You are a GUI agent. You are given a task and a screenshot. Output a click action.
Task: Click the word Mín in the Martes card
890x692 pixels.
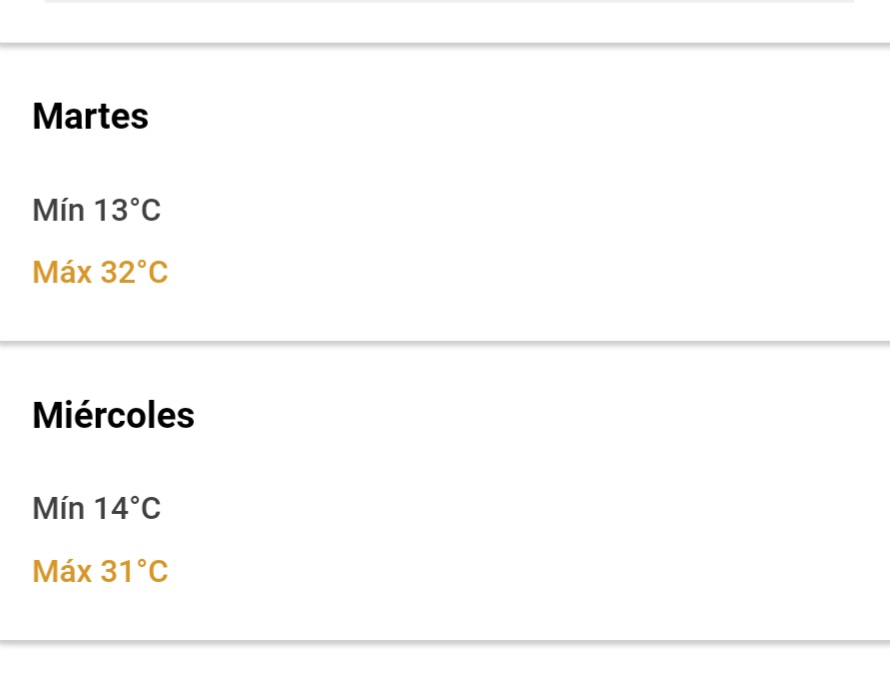[x=58, y=210]
